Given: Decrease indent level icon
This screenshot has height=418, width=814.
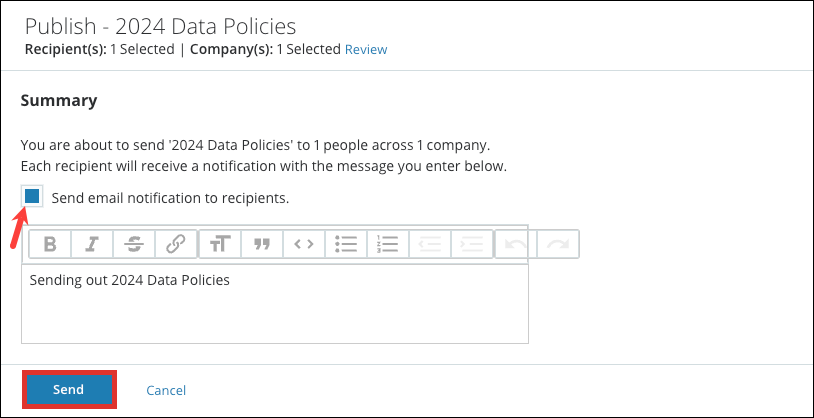Looking at the screenshot, I should tap(430, 244).
